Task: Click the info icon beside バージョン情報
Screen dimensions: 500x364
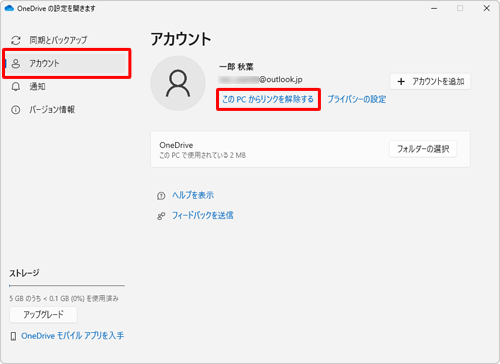Action: pyautogui.click(x=16, y=110)
